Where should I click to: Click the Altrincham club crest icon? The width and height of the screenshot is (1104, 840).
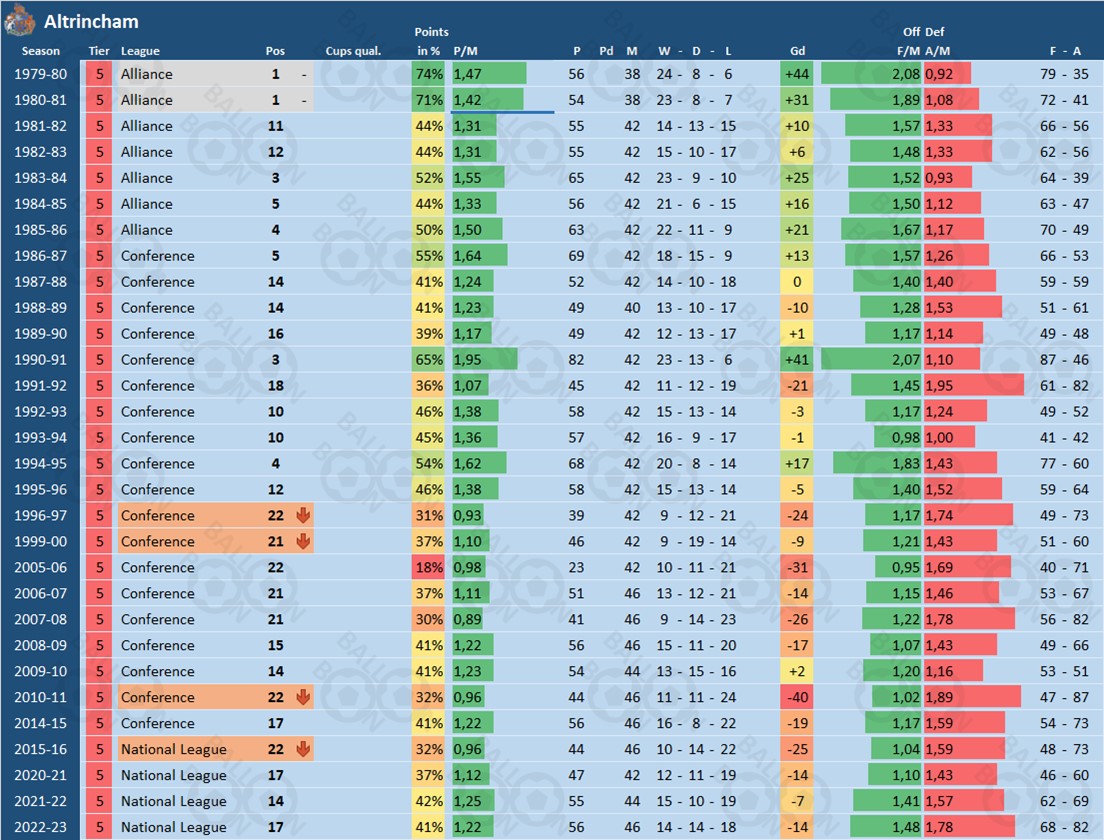point(19,19)
